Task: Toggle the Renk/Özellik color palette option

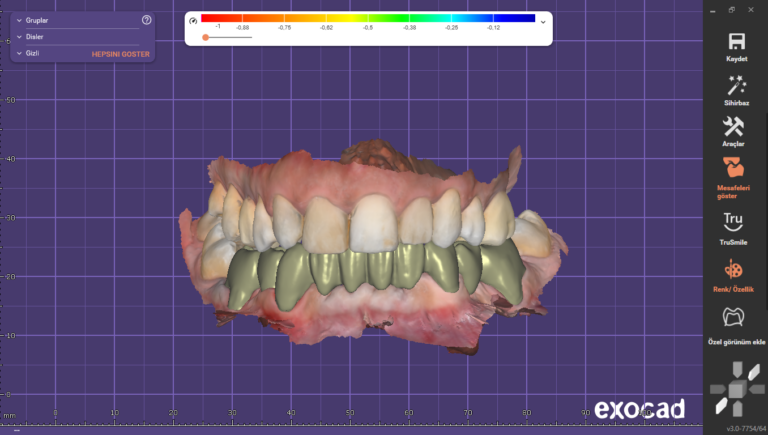Action: click(x=735, y=270)
